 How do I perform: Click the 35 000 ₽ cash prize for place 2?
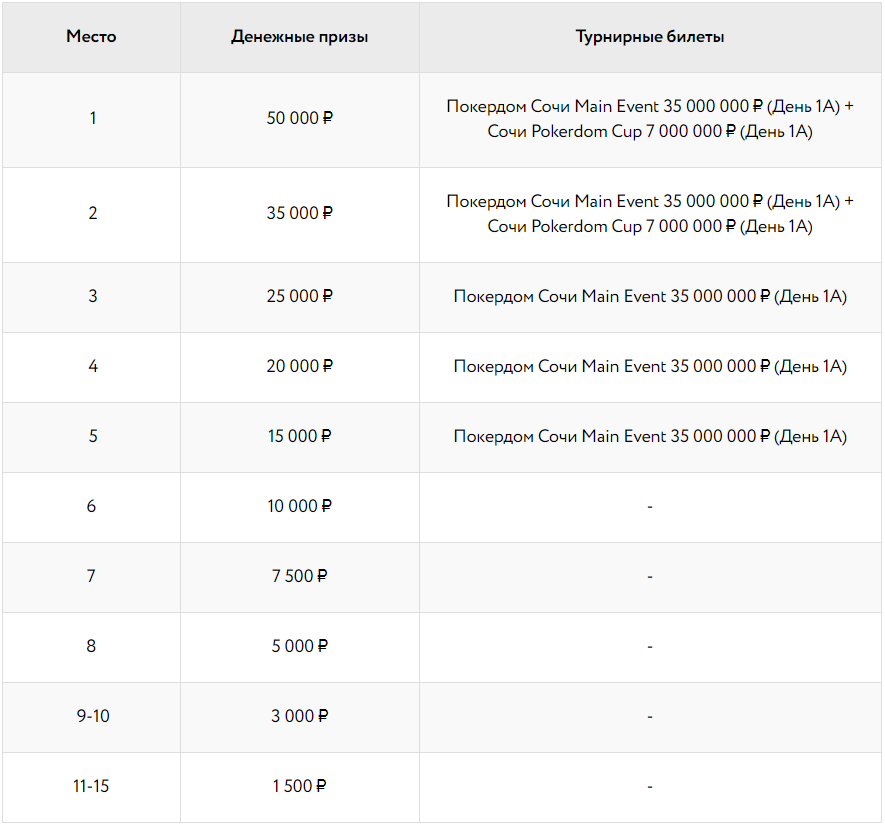[299, 213]
